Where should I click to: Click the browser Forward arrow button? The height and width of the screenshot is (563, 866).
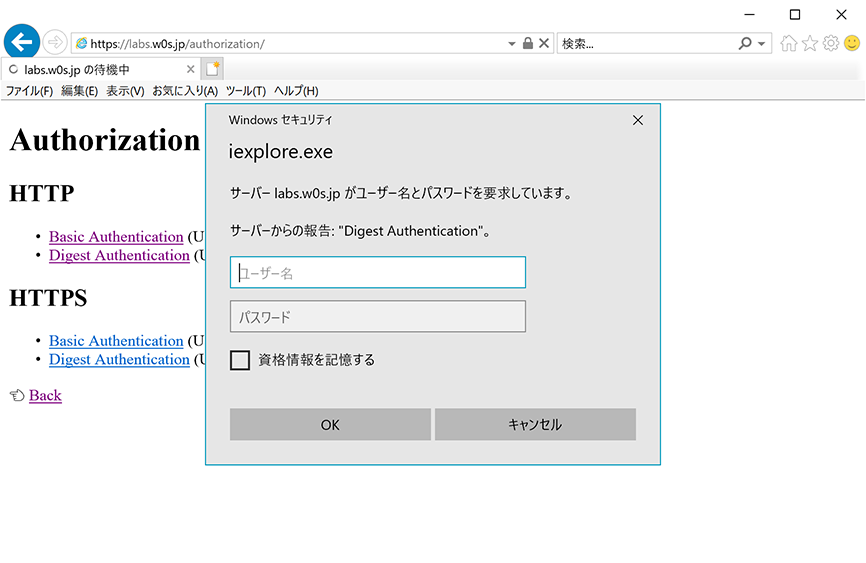(55, 44)
